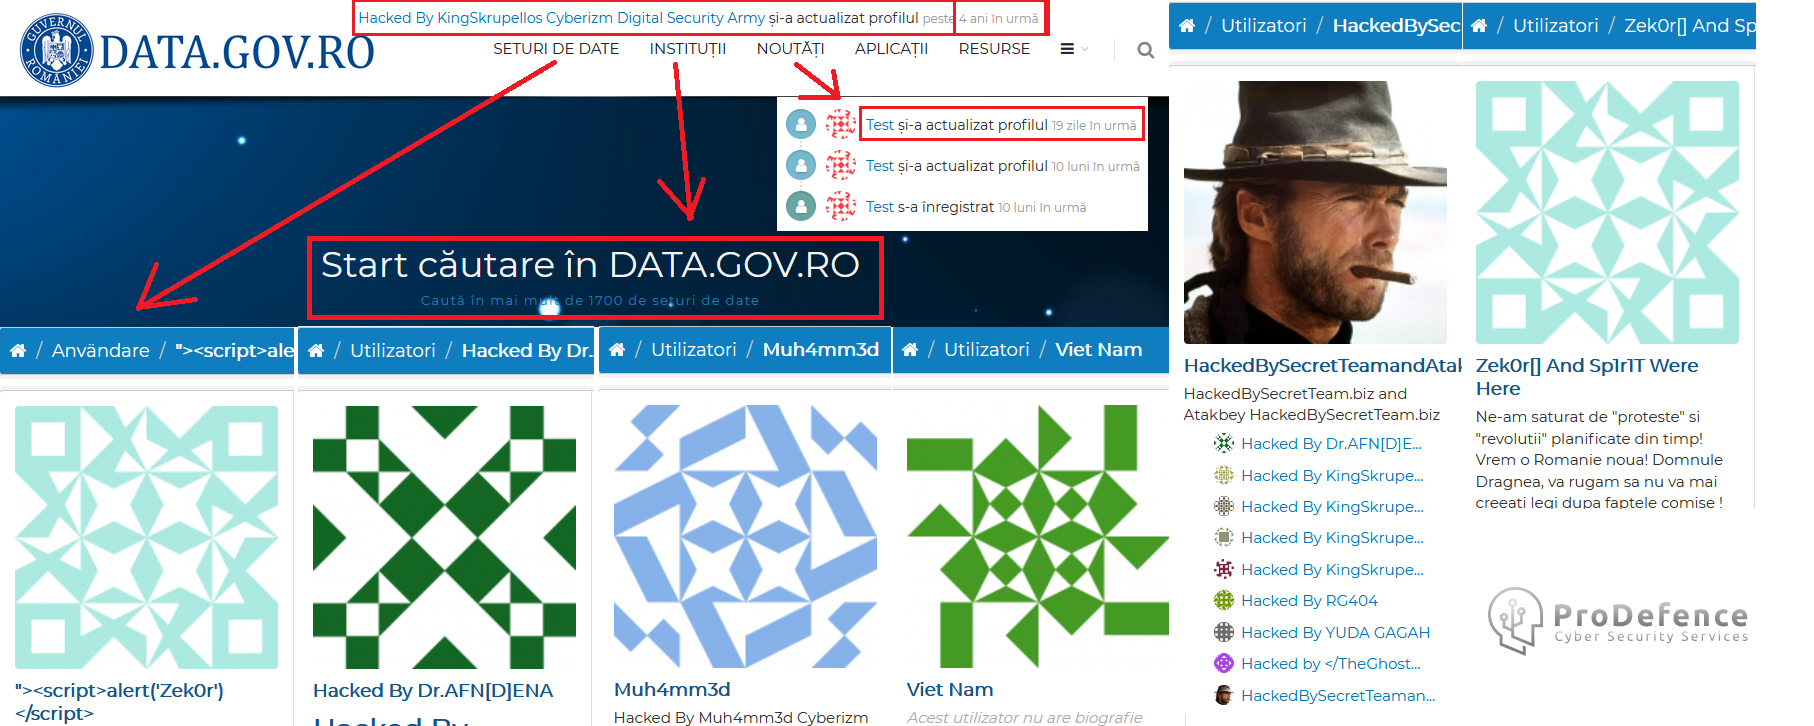
Task: Click user icon beside 'Test s-a înregistrat' activity
Action: click(801, 206)
